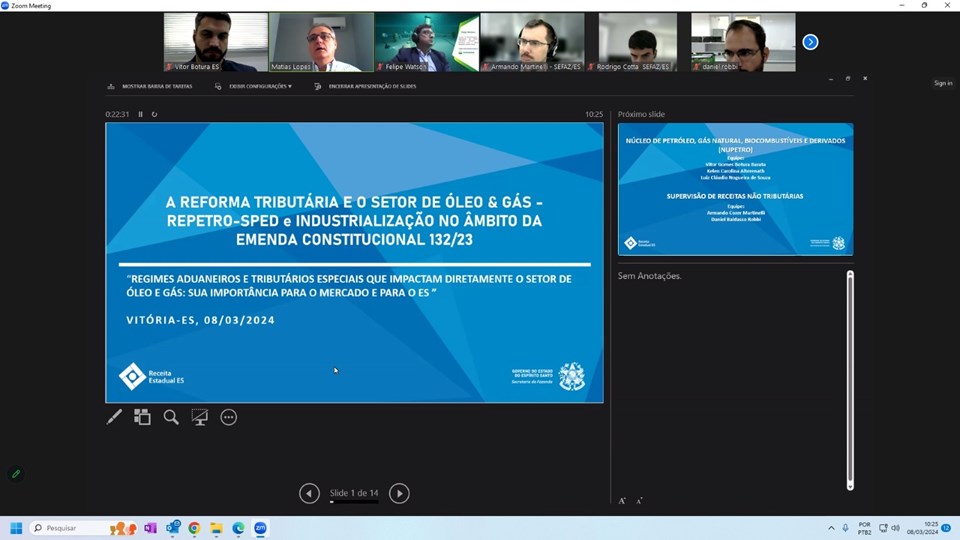Click the next slide preview thumbnail
The width and height of the screenshot is (960, 540).
tap(735, 189)
